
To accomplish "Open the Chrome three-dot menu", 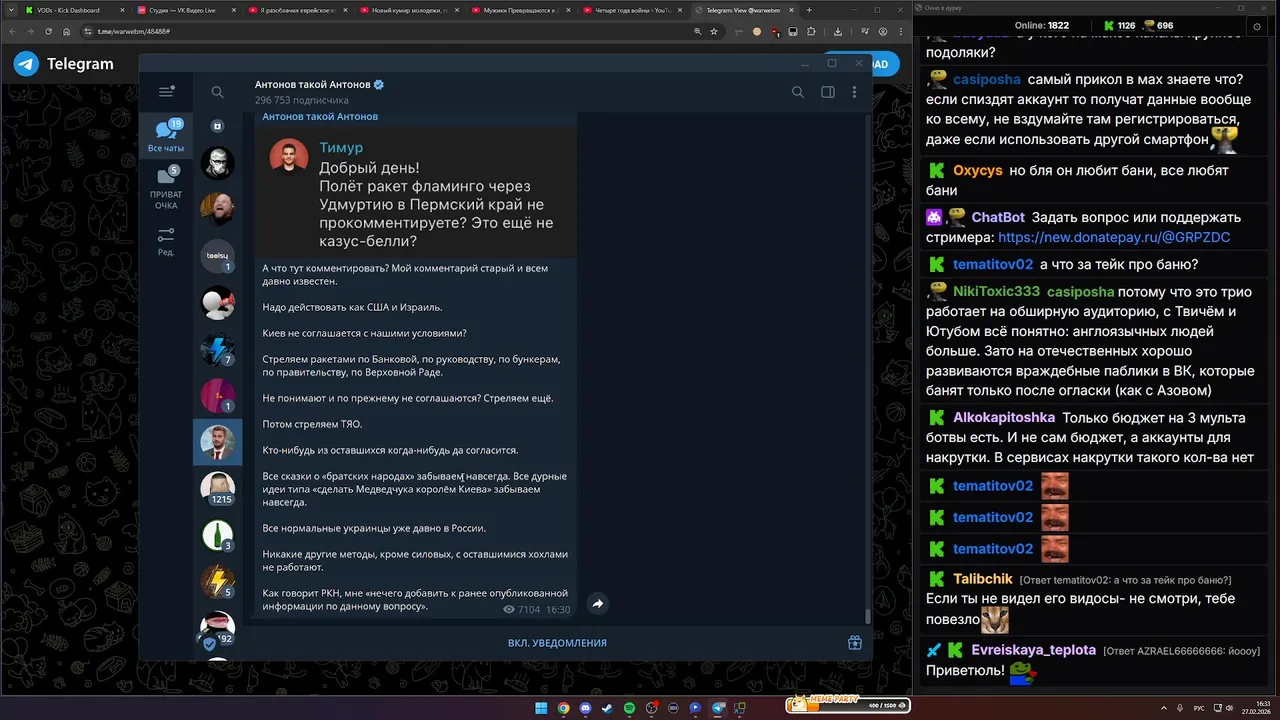I will (900, 31).
